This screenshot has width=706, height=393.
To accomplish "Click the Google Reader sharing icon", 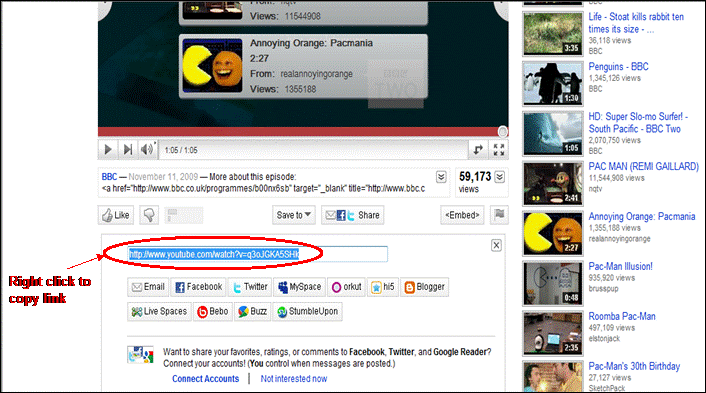I will click(140, 354).
